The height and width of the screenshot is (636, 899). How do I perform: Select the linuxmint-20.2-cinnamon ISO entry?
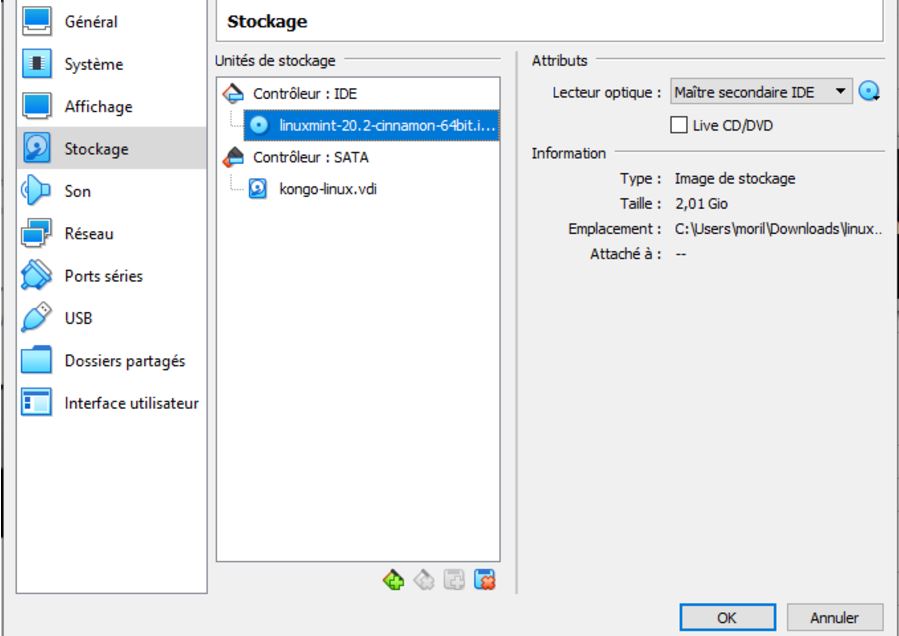pyautogui.click(x=387, y=125)
